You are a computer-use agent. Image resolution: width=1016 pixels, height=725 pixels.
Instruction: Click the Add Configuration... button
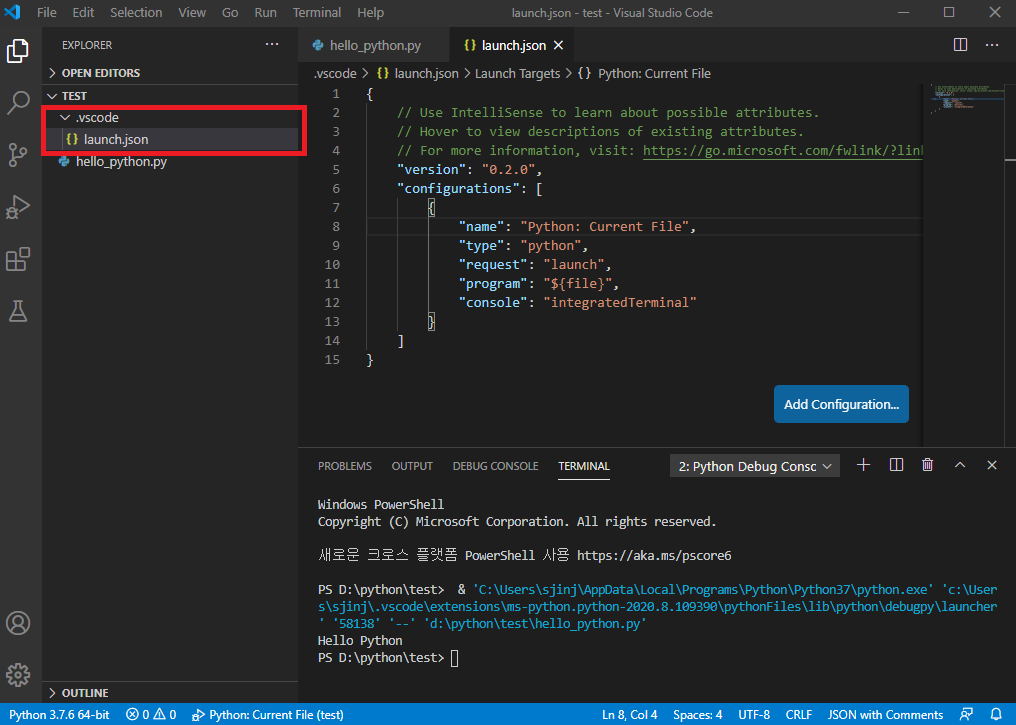(841, 404)
